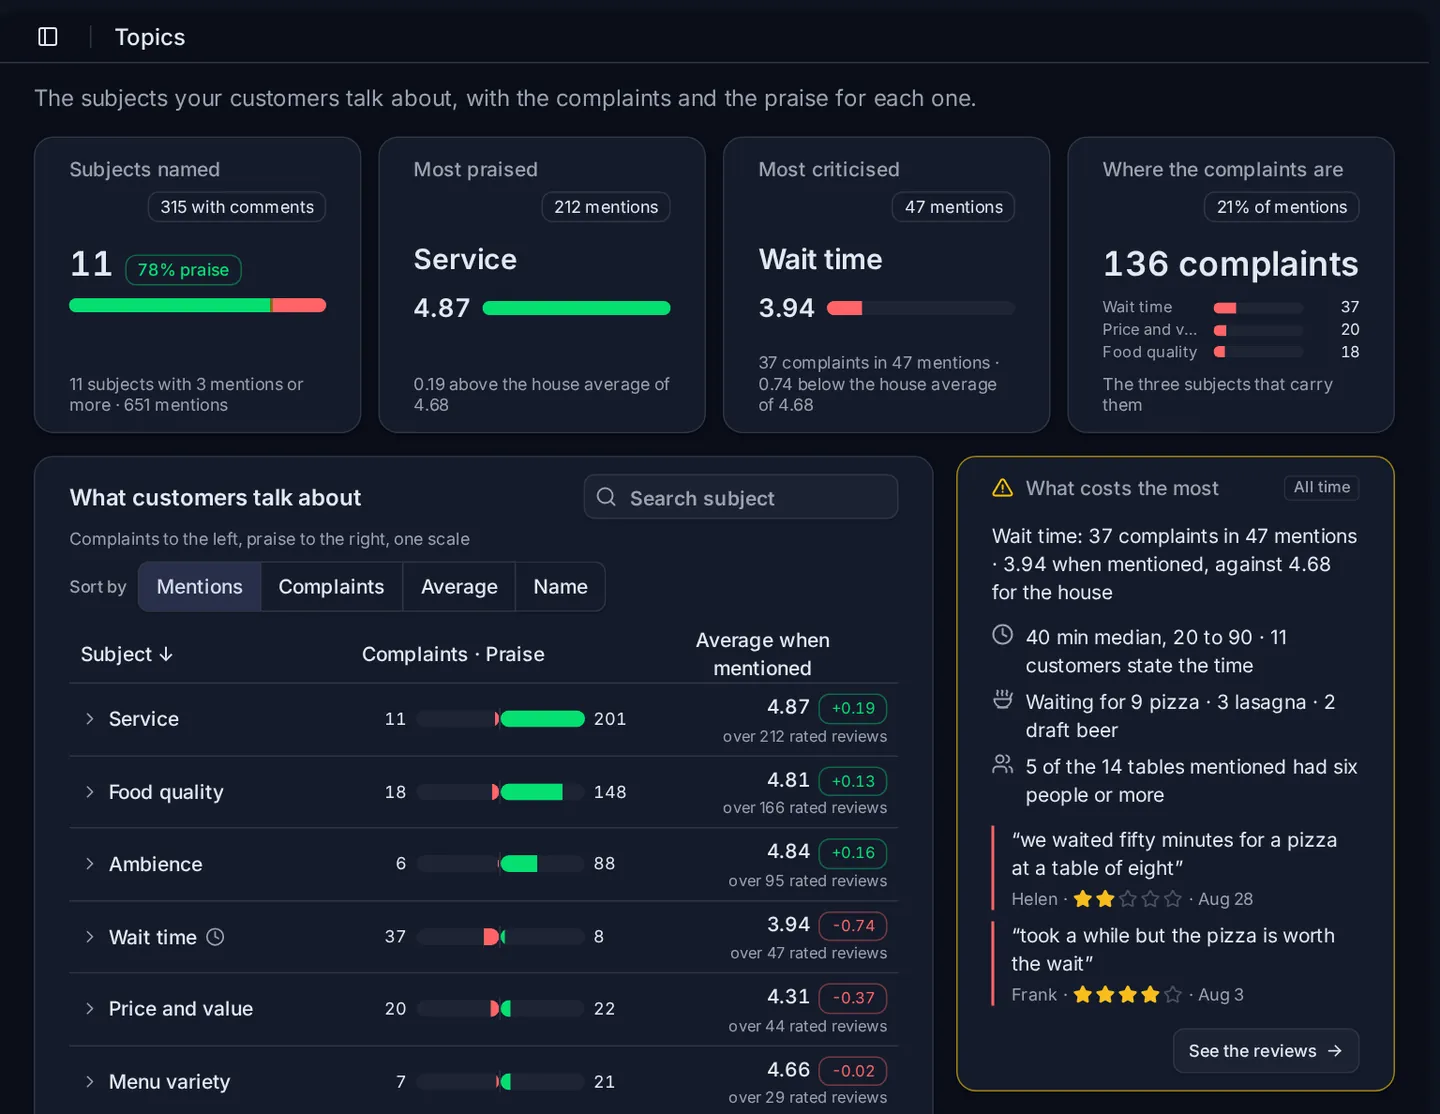Click the 78% praise progress bar
The width and height of the screenshot is (1440, 1114).
[x=198, y=305]
